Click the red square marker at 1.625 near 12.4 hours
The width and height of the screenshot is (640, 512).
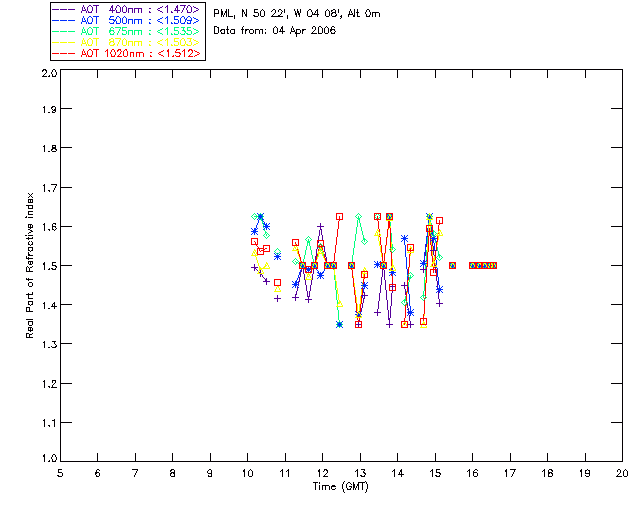pos(339,216)
